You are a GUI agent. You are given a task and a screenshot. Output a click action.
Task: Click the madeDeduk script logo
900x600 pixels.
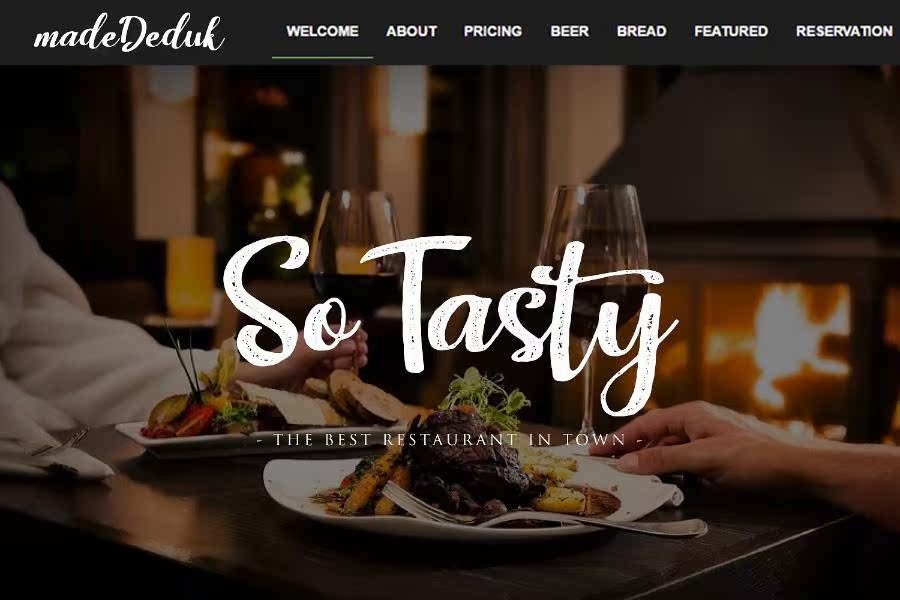click(x=129, y=33)
